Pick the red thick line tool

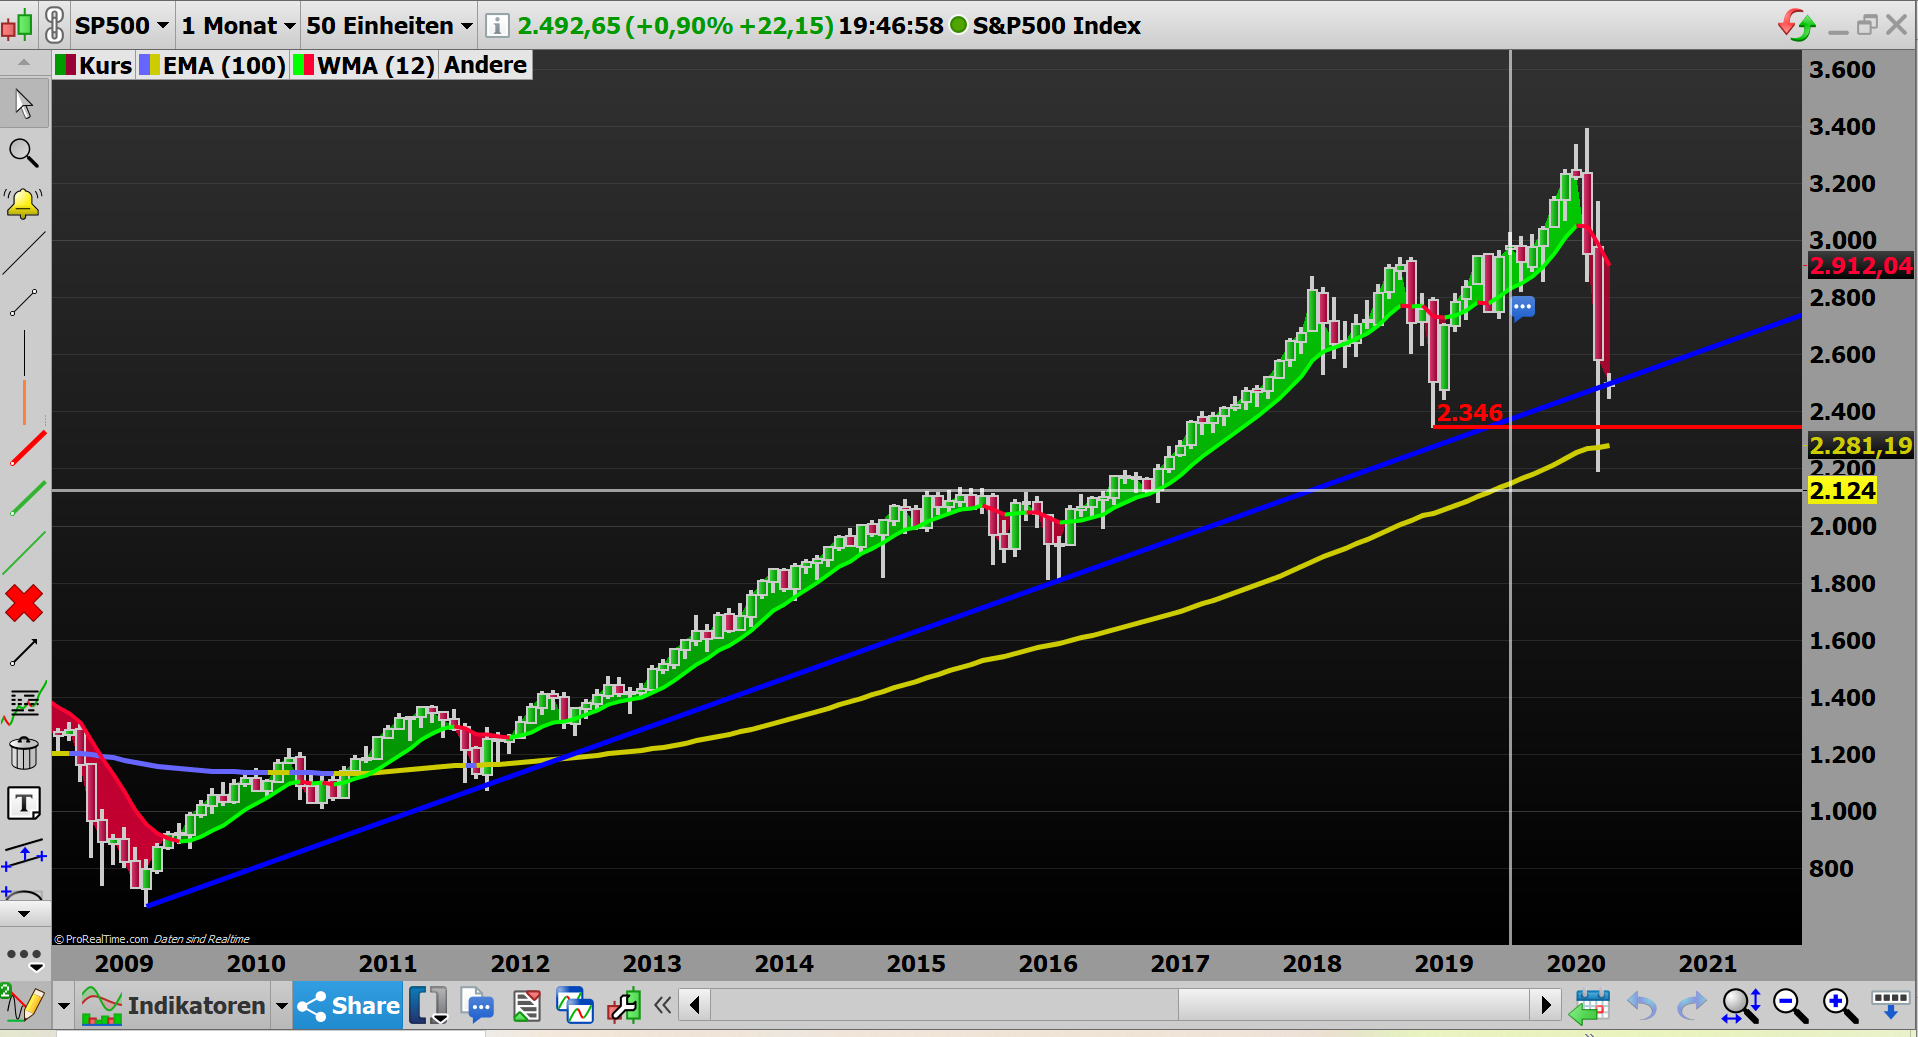tap(27, 449)
